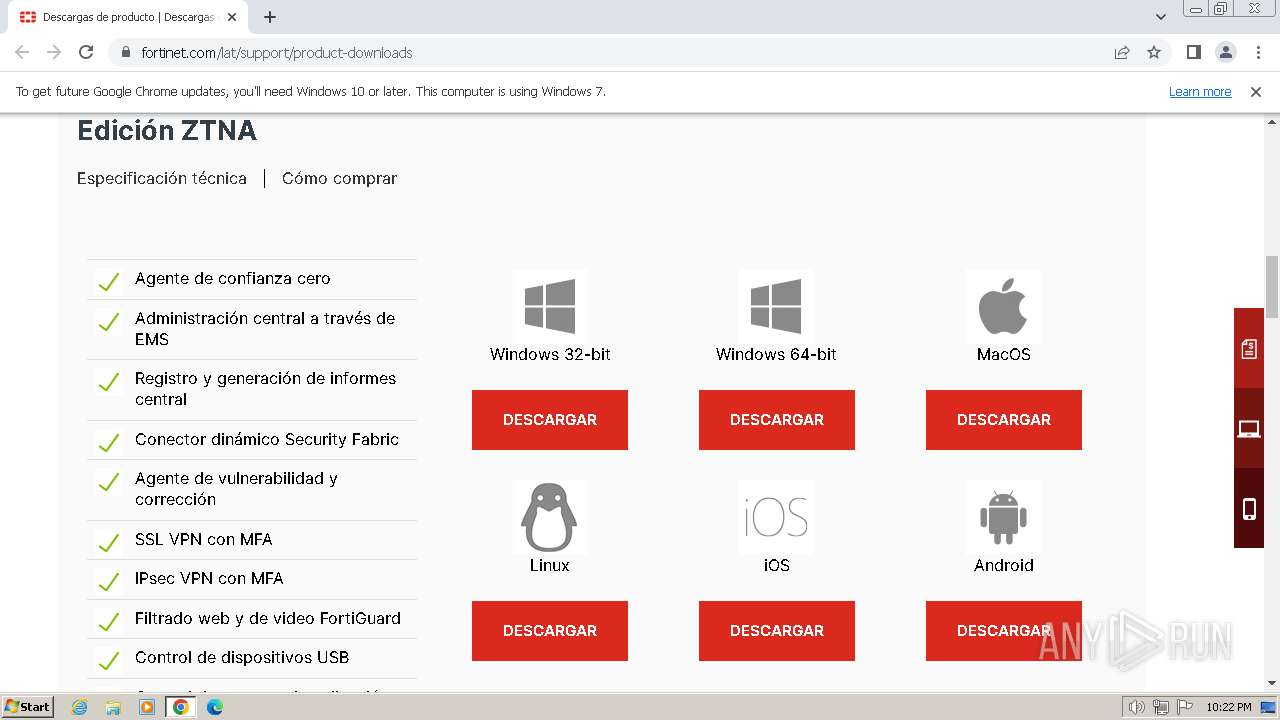Click the Android robot icon
Screen dimensions: 1280x720
pos(1003,517)
